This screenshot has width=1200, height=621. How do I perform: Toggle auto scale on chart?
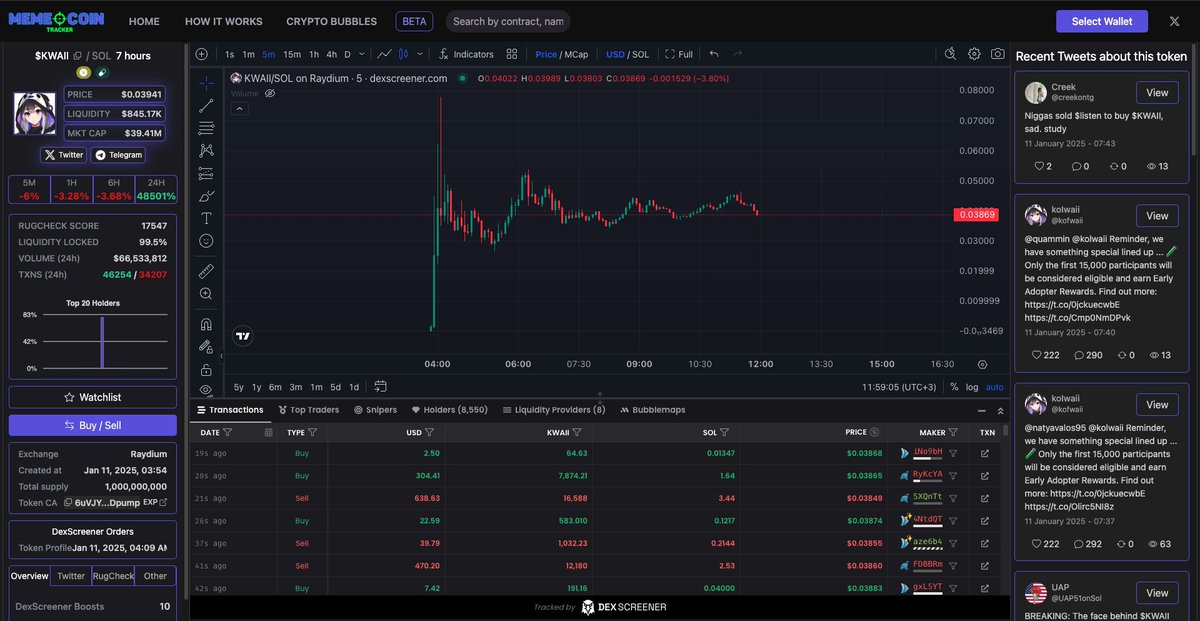[994, 387]
